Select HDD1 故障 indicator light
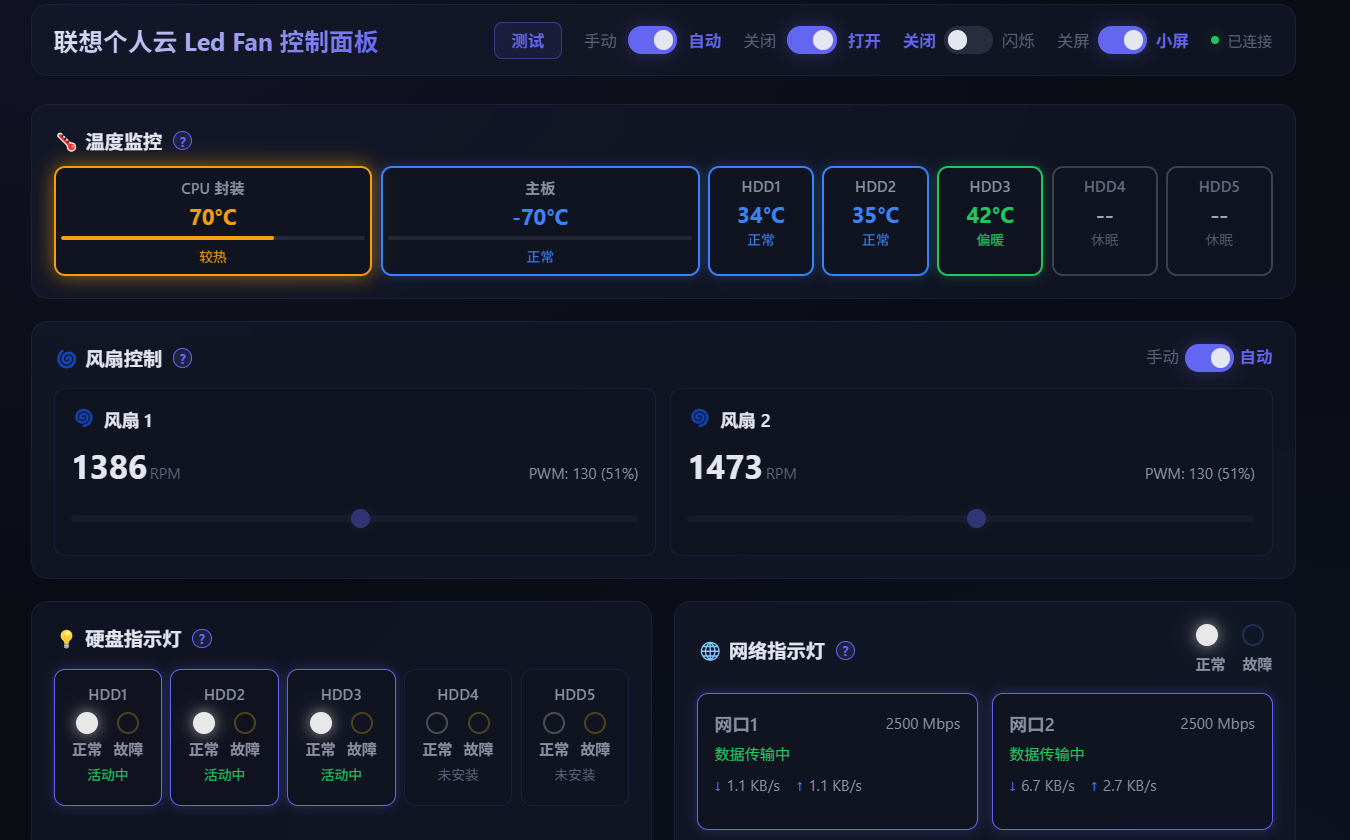Image resolution: width=1350 pixels, height=840 pixels. [128, 723]
